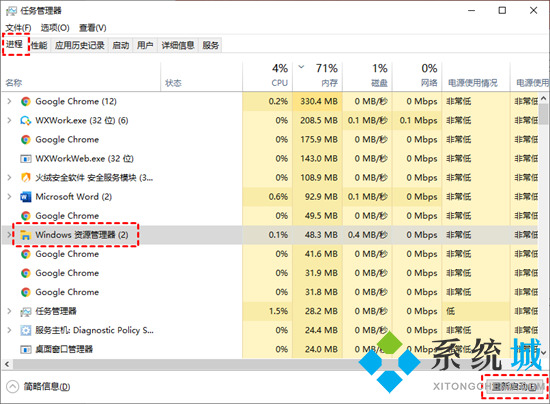Viewport: 550px width, 404px height.
Task: Click the 火绒安全软件 shield icon
Action: tap(26, 178)
